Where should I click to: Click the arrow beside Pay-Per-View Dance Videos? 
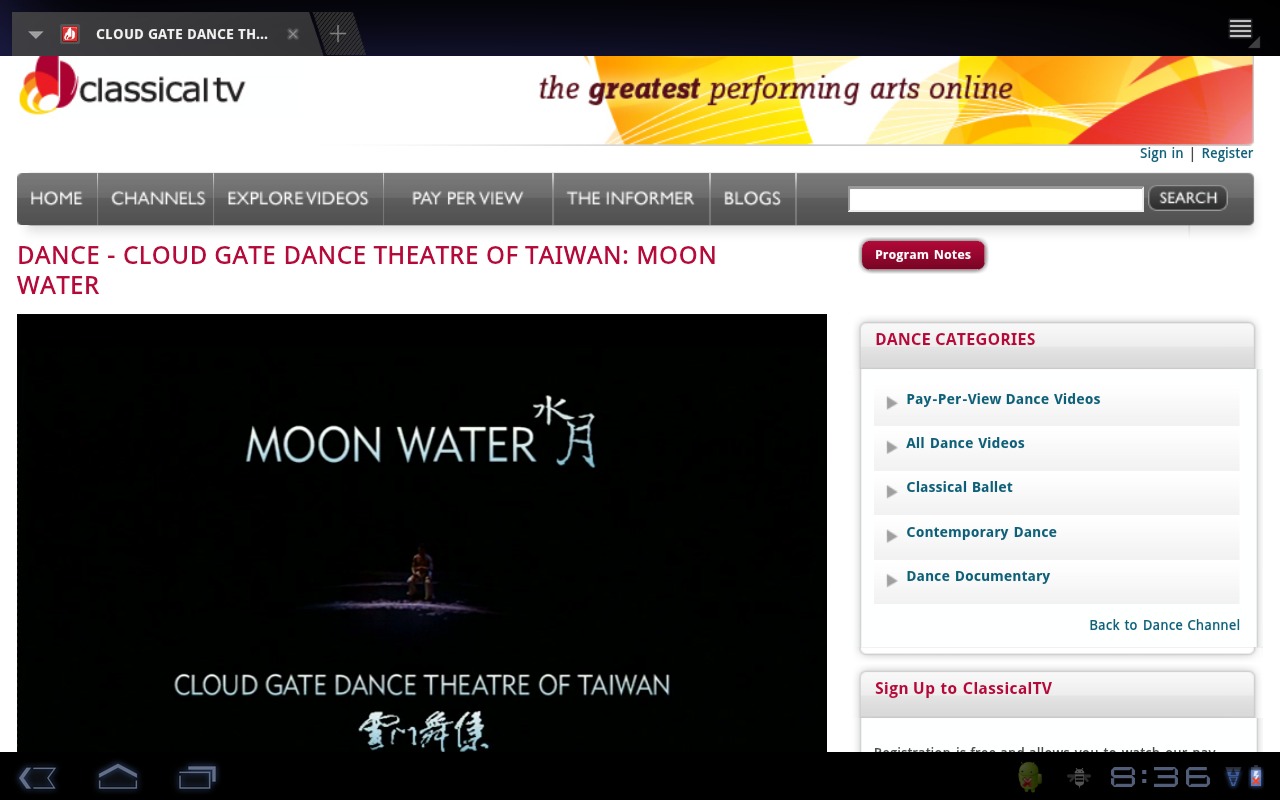892,403
